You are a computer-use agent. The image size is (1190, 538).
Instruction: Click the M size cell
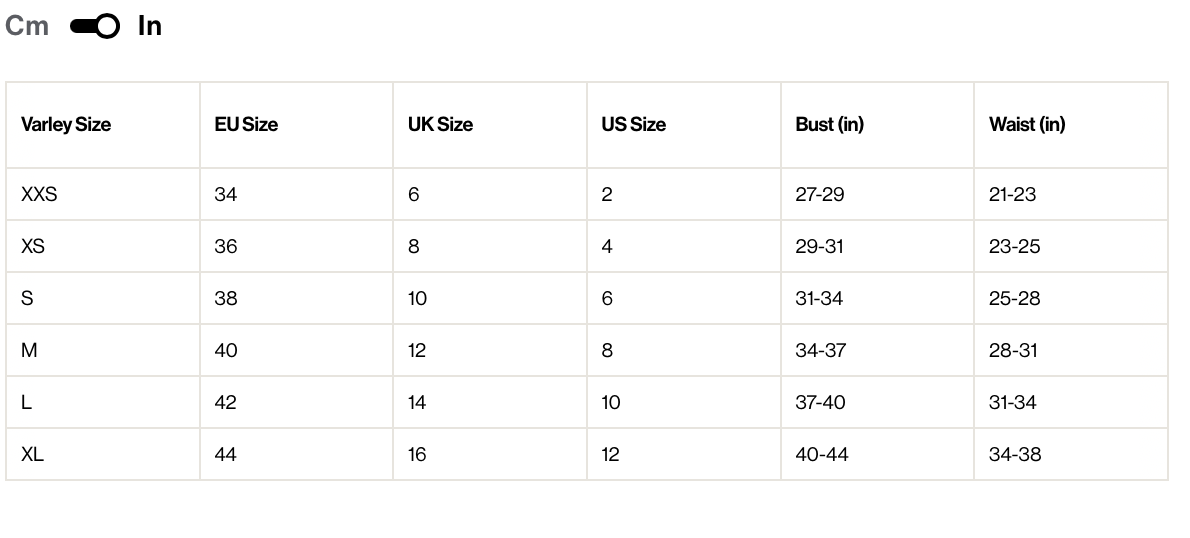tap(29, 351)
